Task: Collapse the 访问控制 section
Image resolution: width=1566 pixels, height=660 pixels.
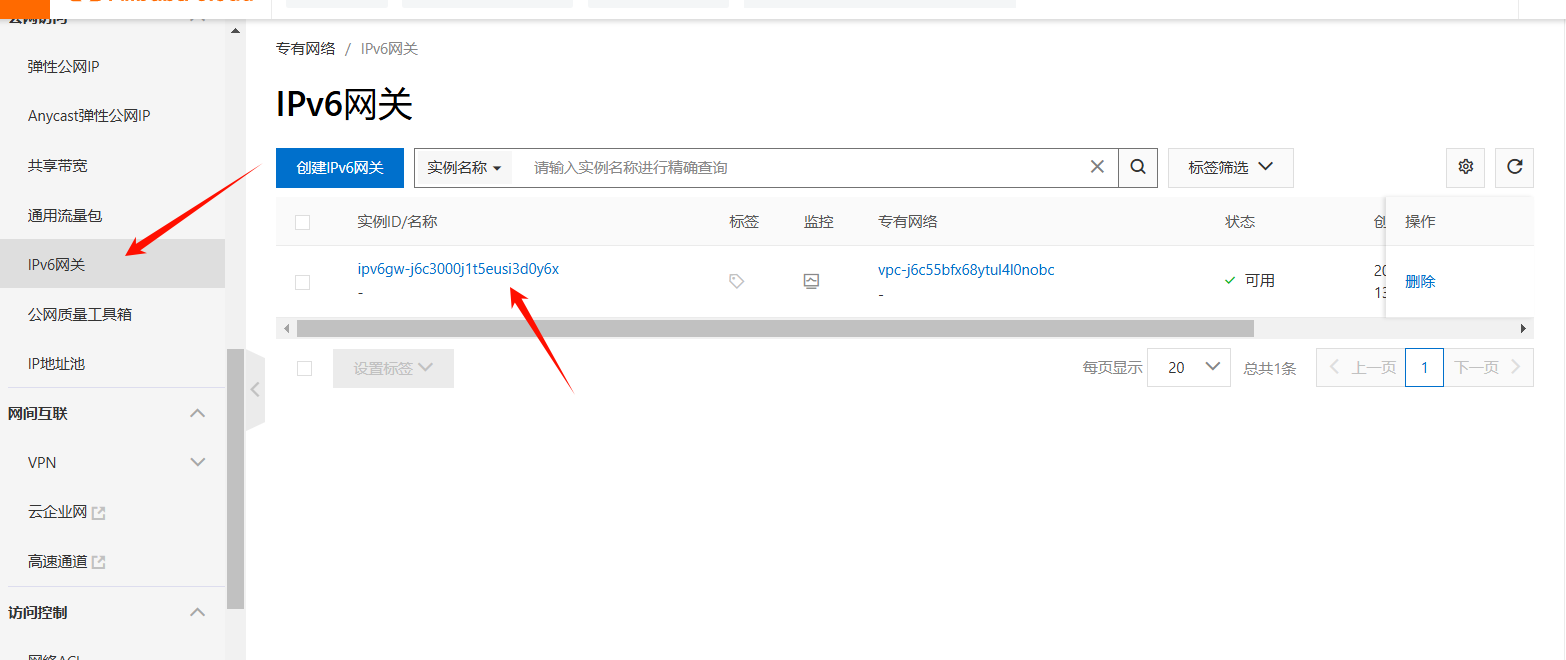Action: coord(198,612)
